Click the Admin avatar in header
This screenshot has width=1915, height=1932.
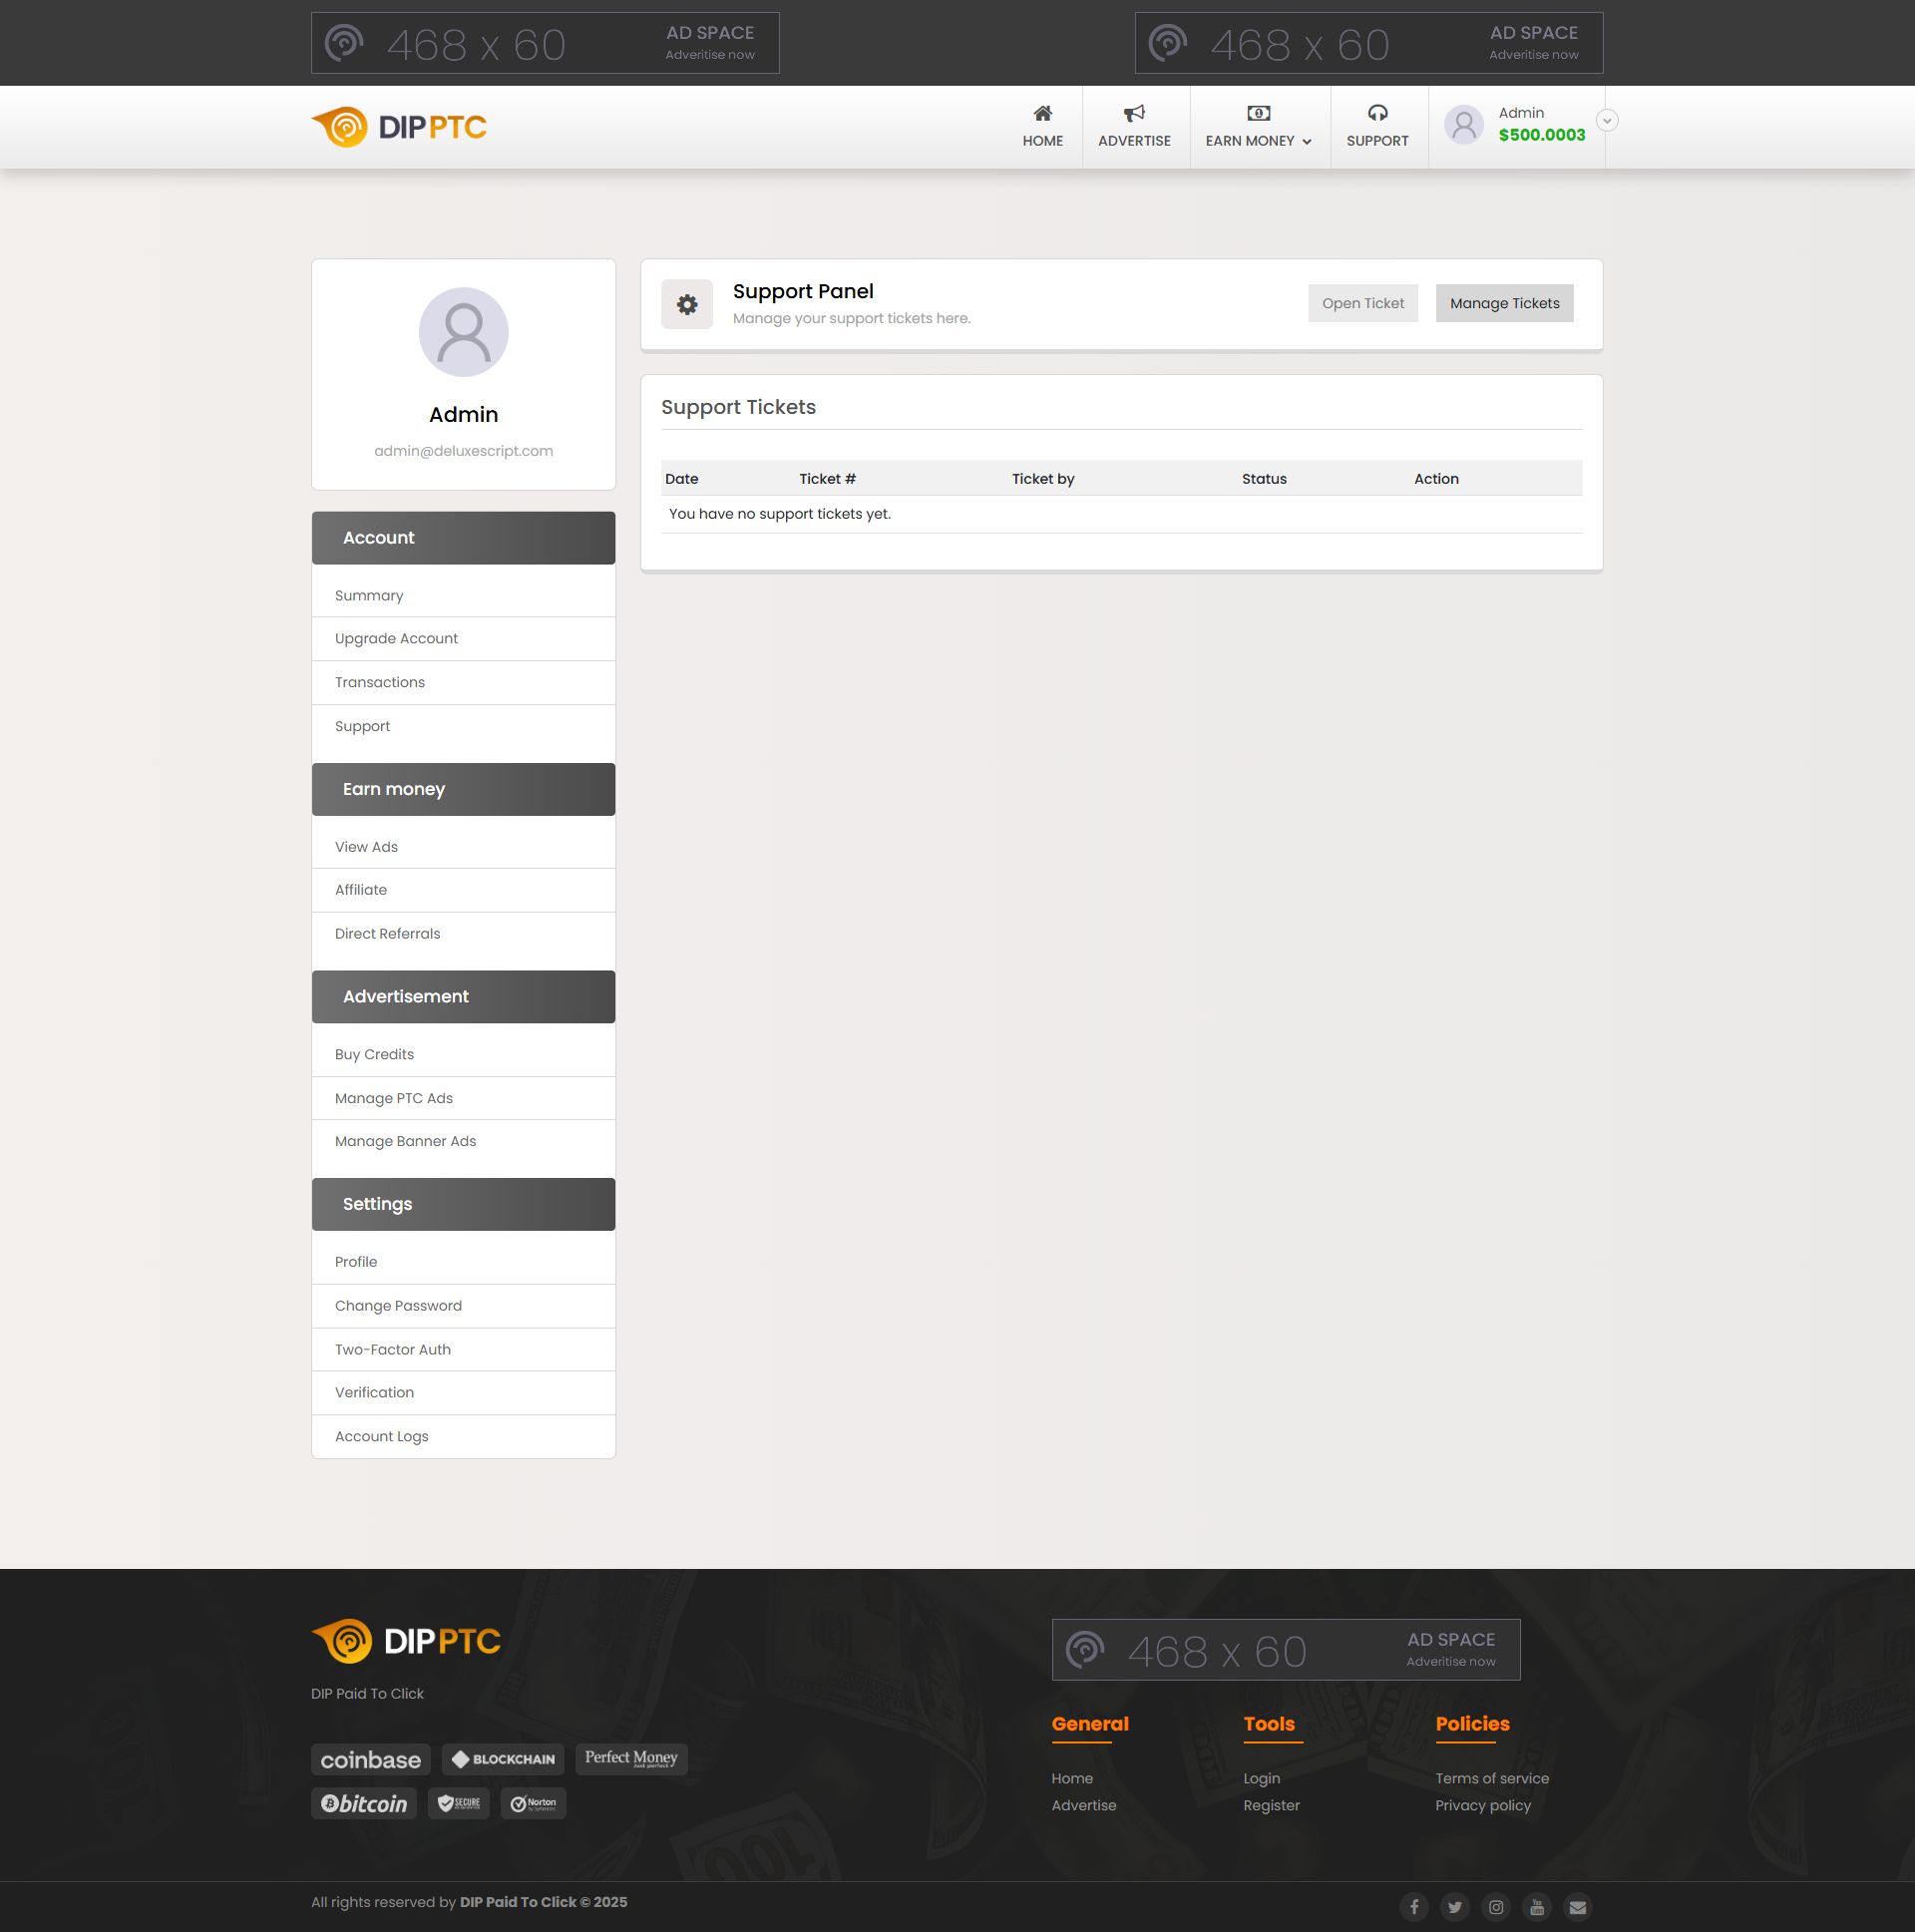point(1463,125)
